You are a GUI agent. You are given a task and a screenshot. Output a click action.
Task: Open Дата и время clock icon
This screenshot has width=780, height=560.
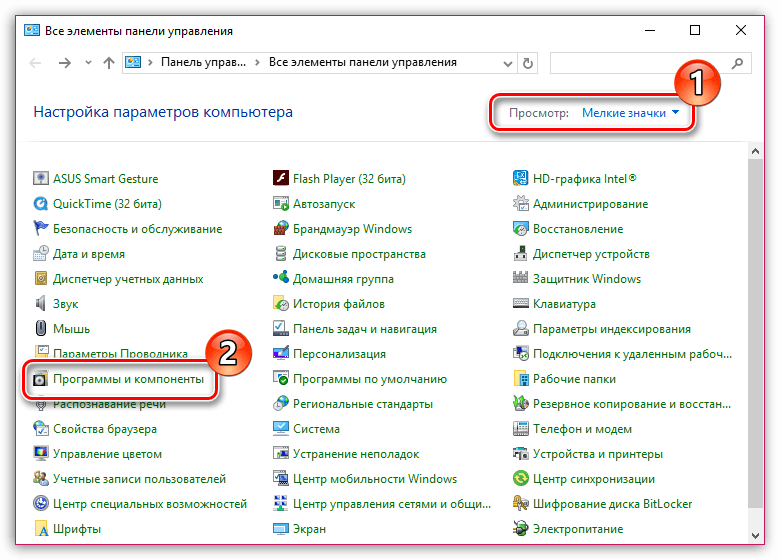[x=41, y=253]
